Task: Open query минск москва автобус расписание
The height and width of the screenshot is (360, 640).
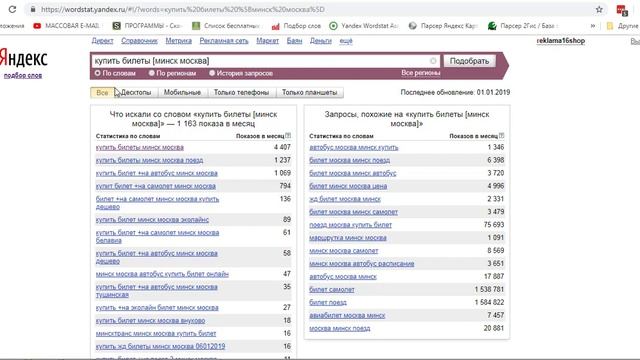Action: coord(362,264)
